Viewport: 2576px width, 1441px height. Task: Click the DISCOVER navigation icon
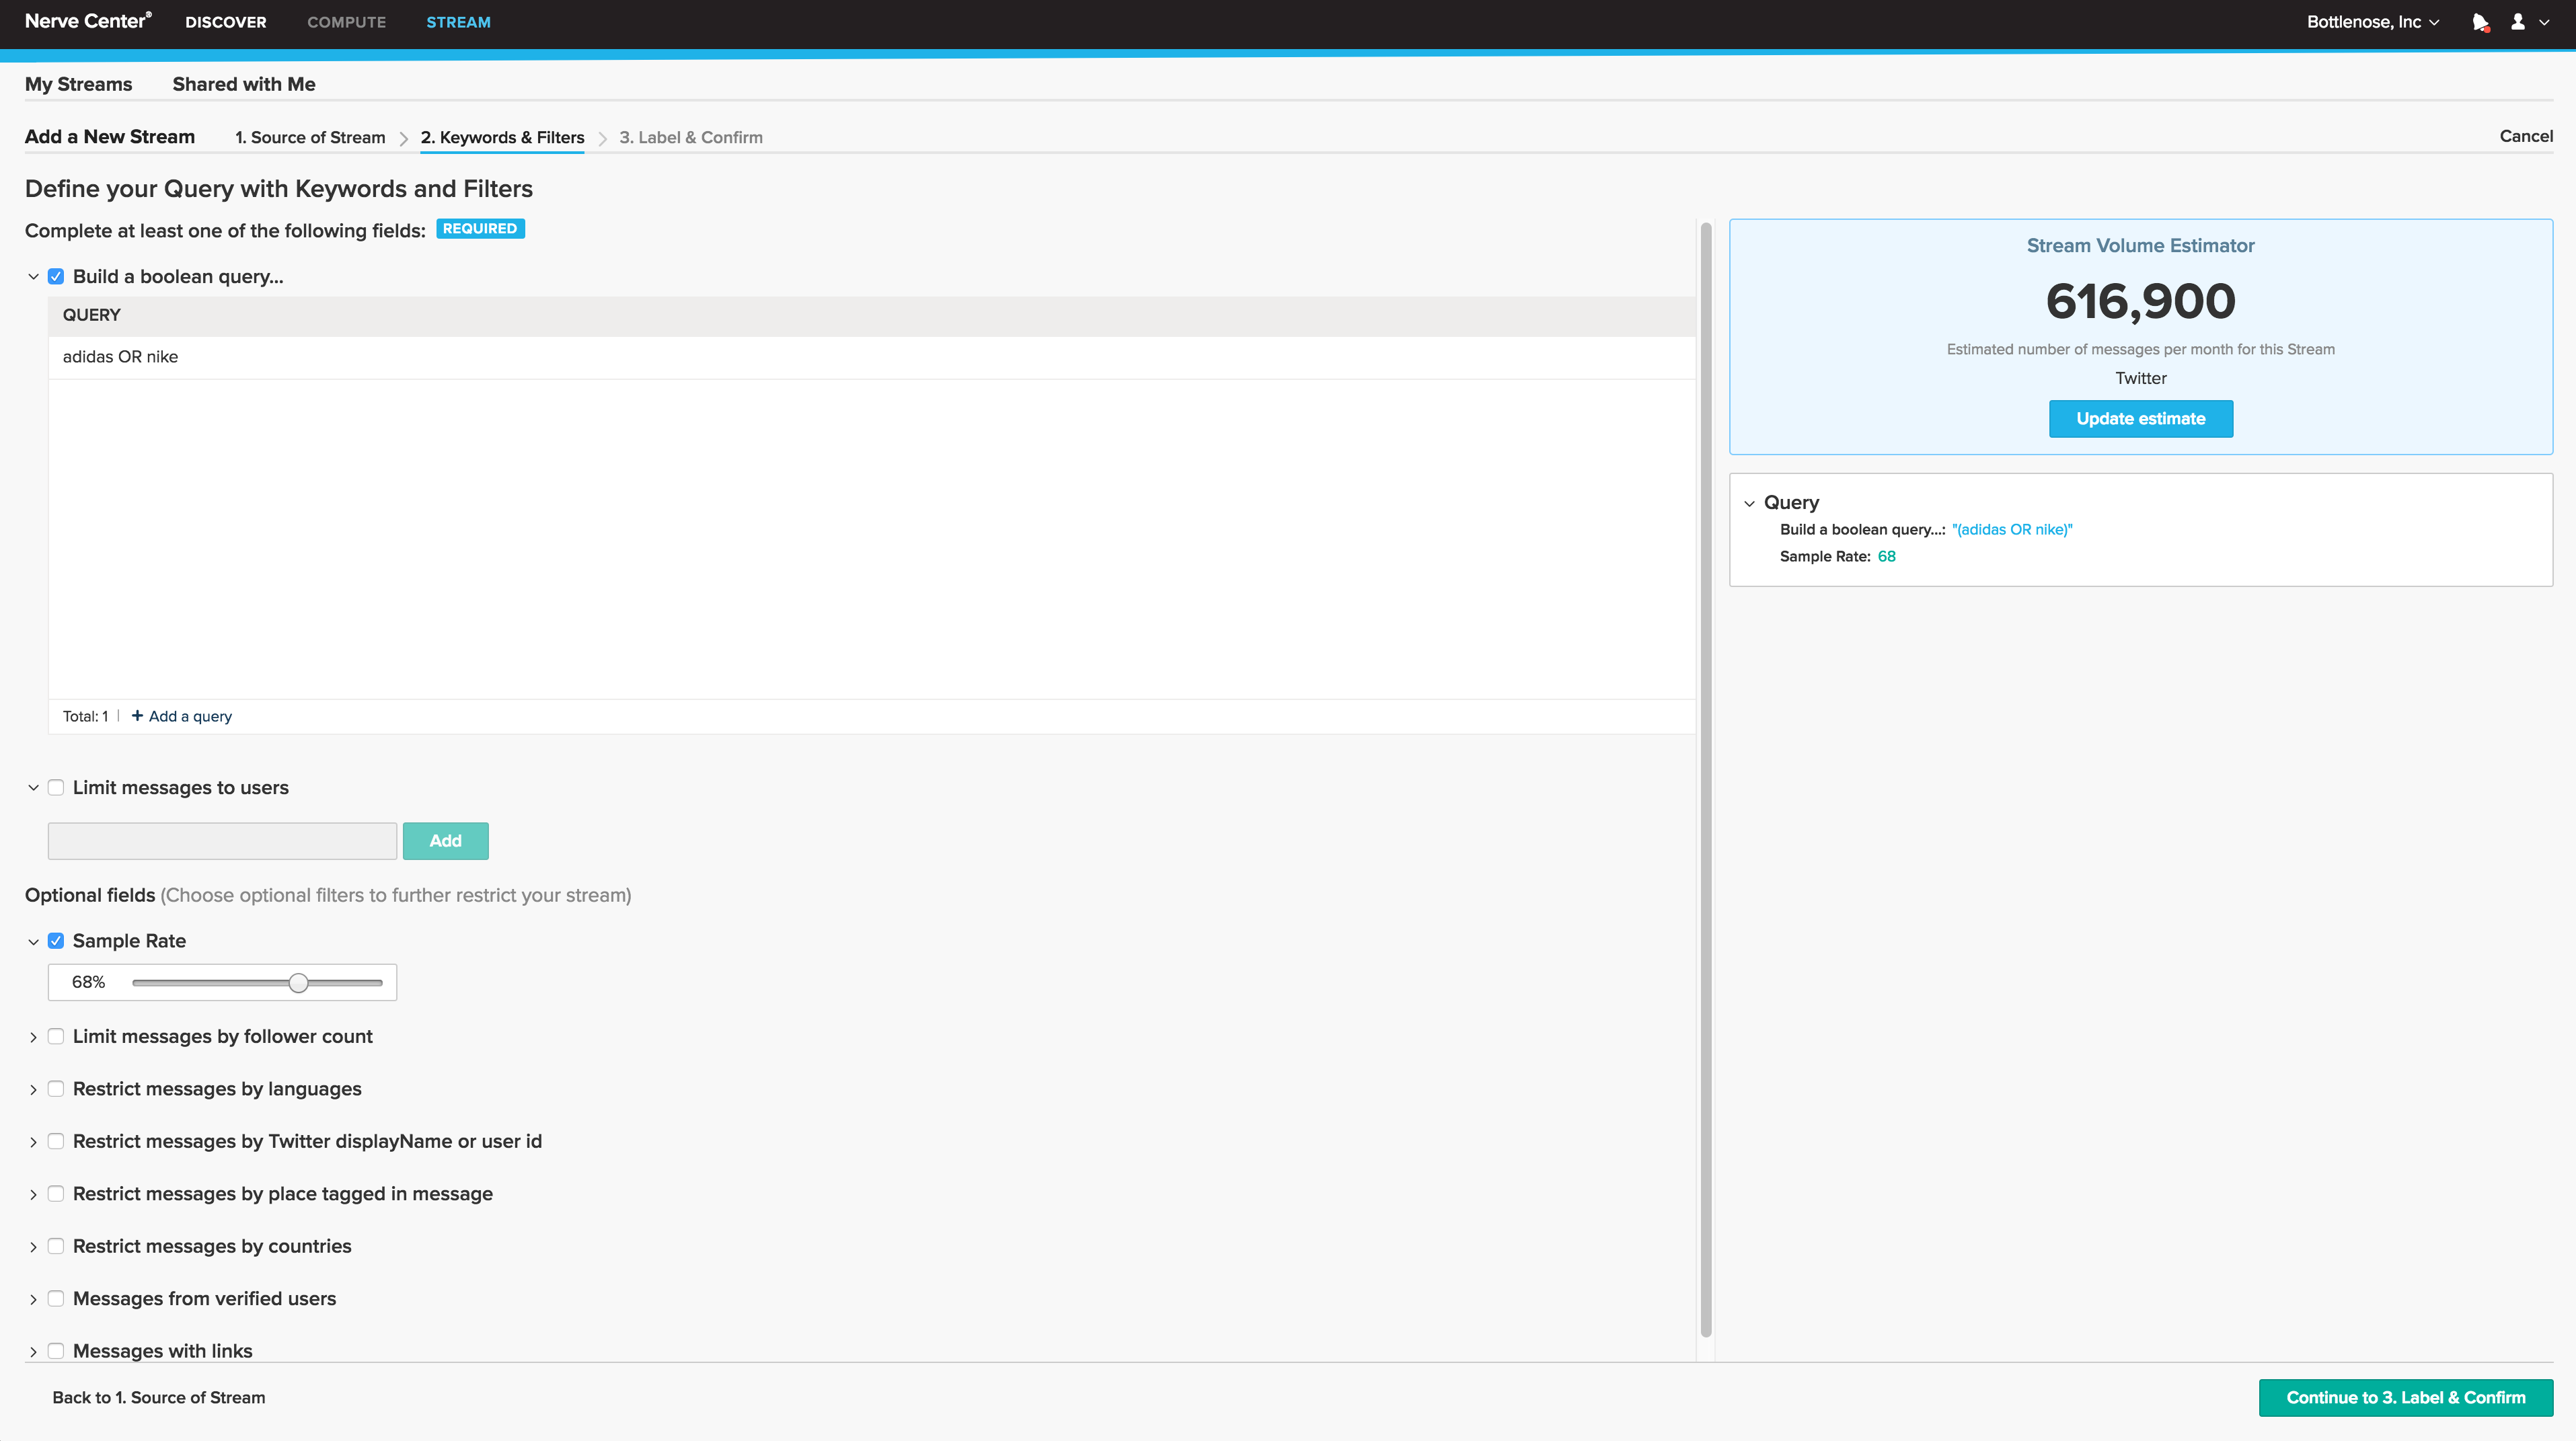(228, 23)
